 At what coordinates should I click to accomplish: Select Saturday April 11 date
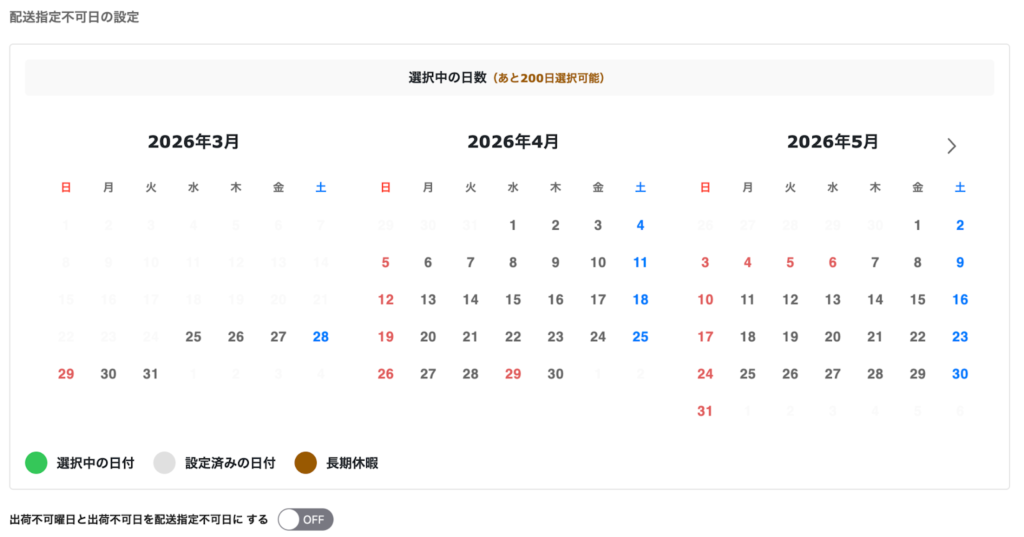(x=640, y=262)
